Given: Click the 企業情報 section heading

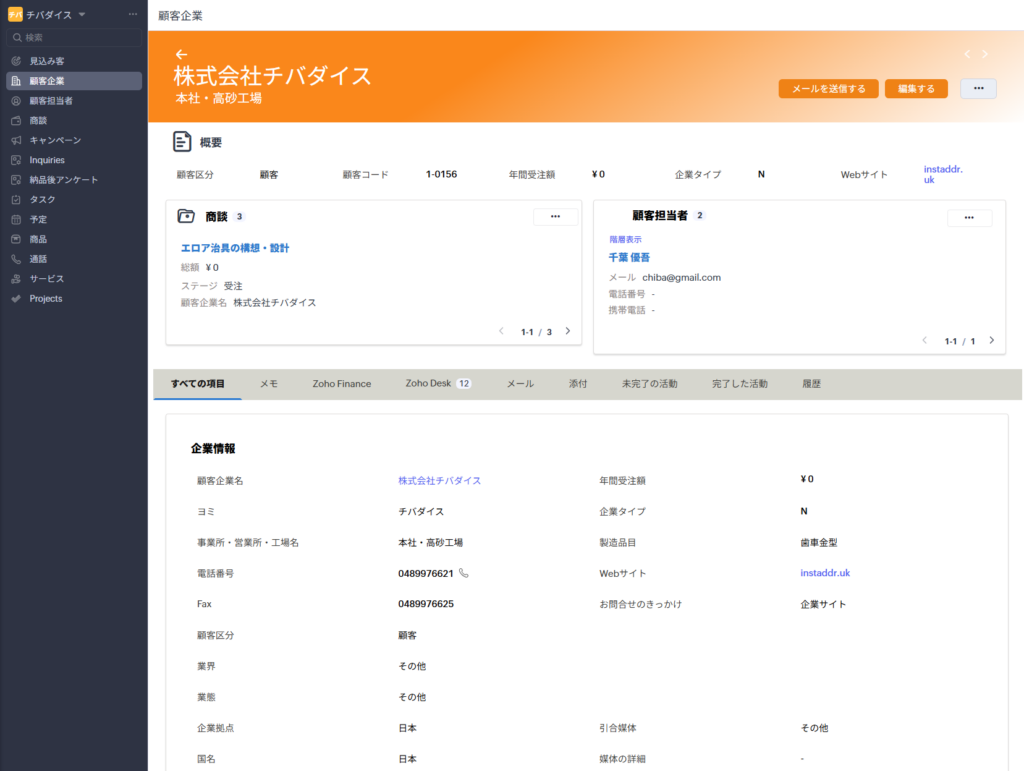Looking at the screenshot, I should point(213,448).
